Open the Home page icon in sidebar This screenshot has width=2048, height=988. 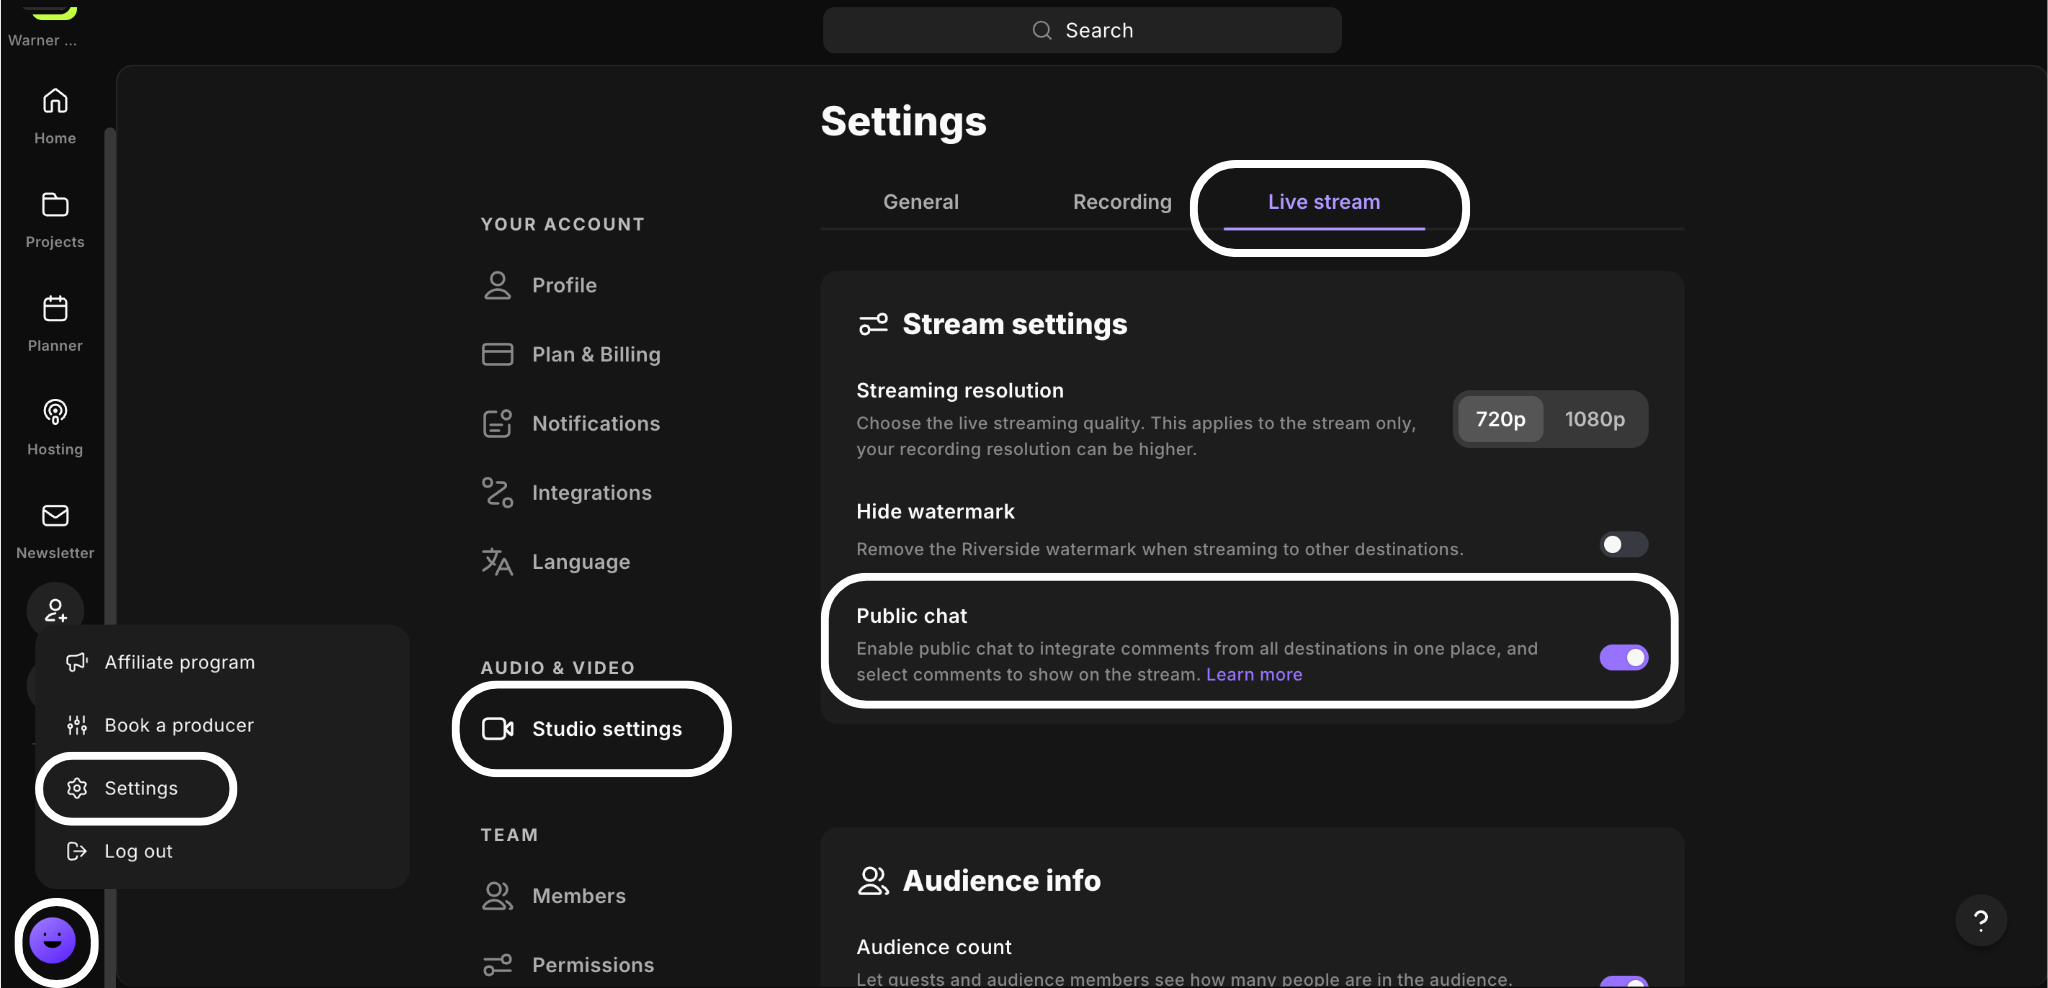pos(55,101)
